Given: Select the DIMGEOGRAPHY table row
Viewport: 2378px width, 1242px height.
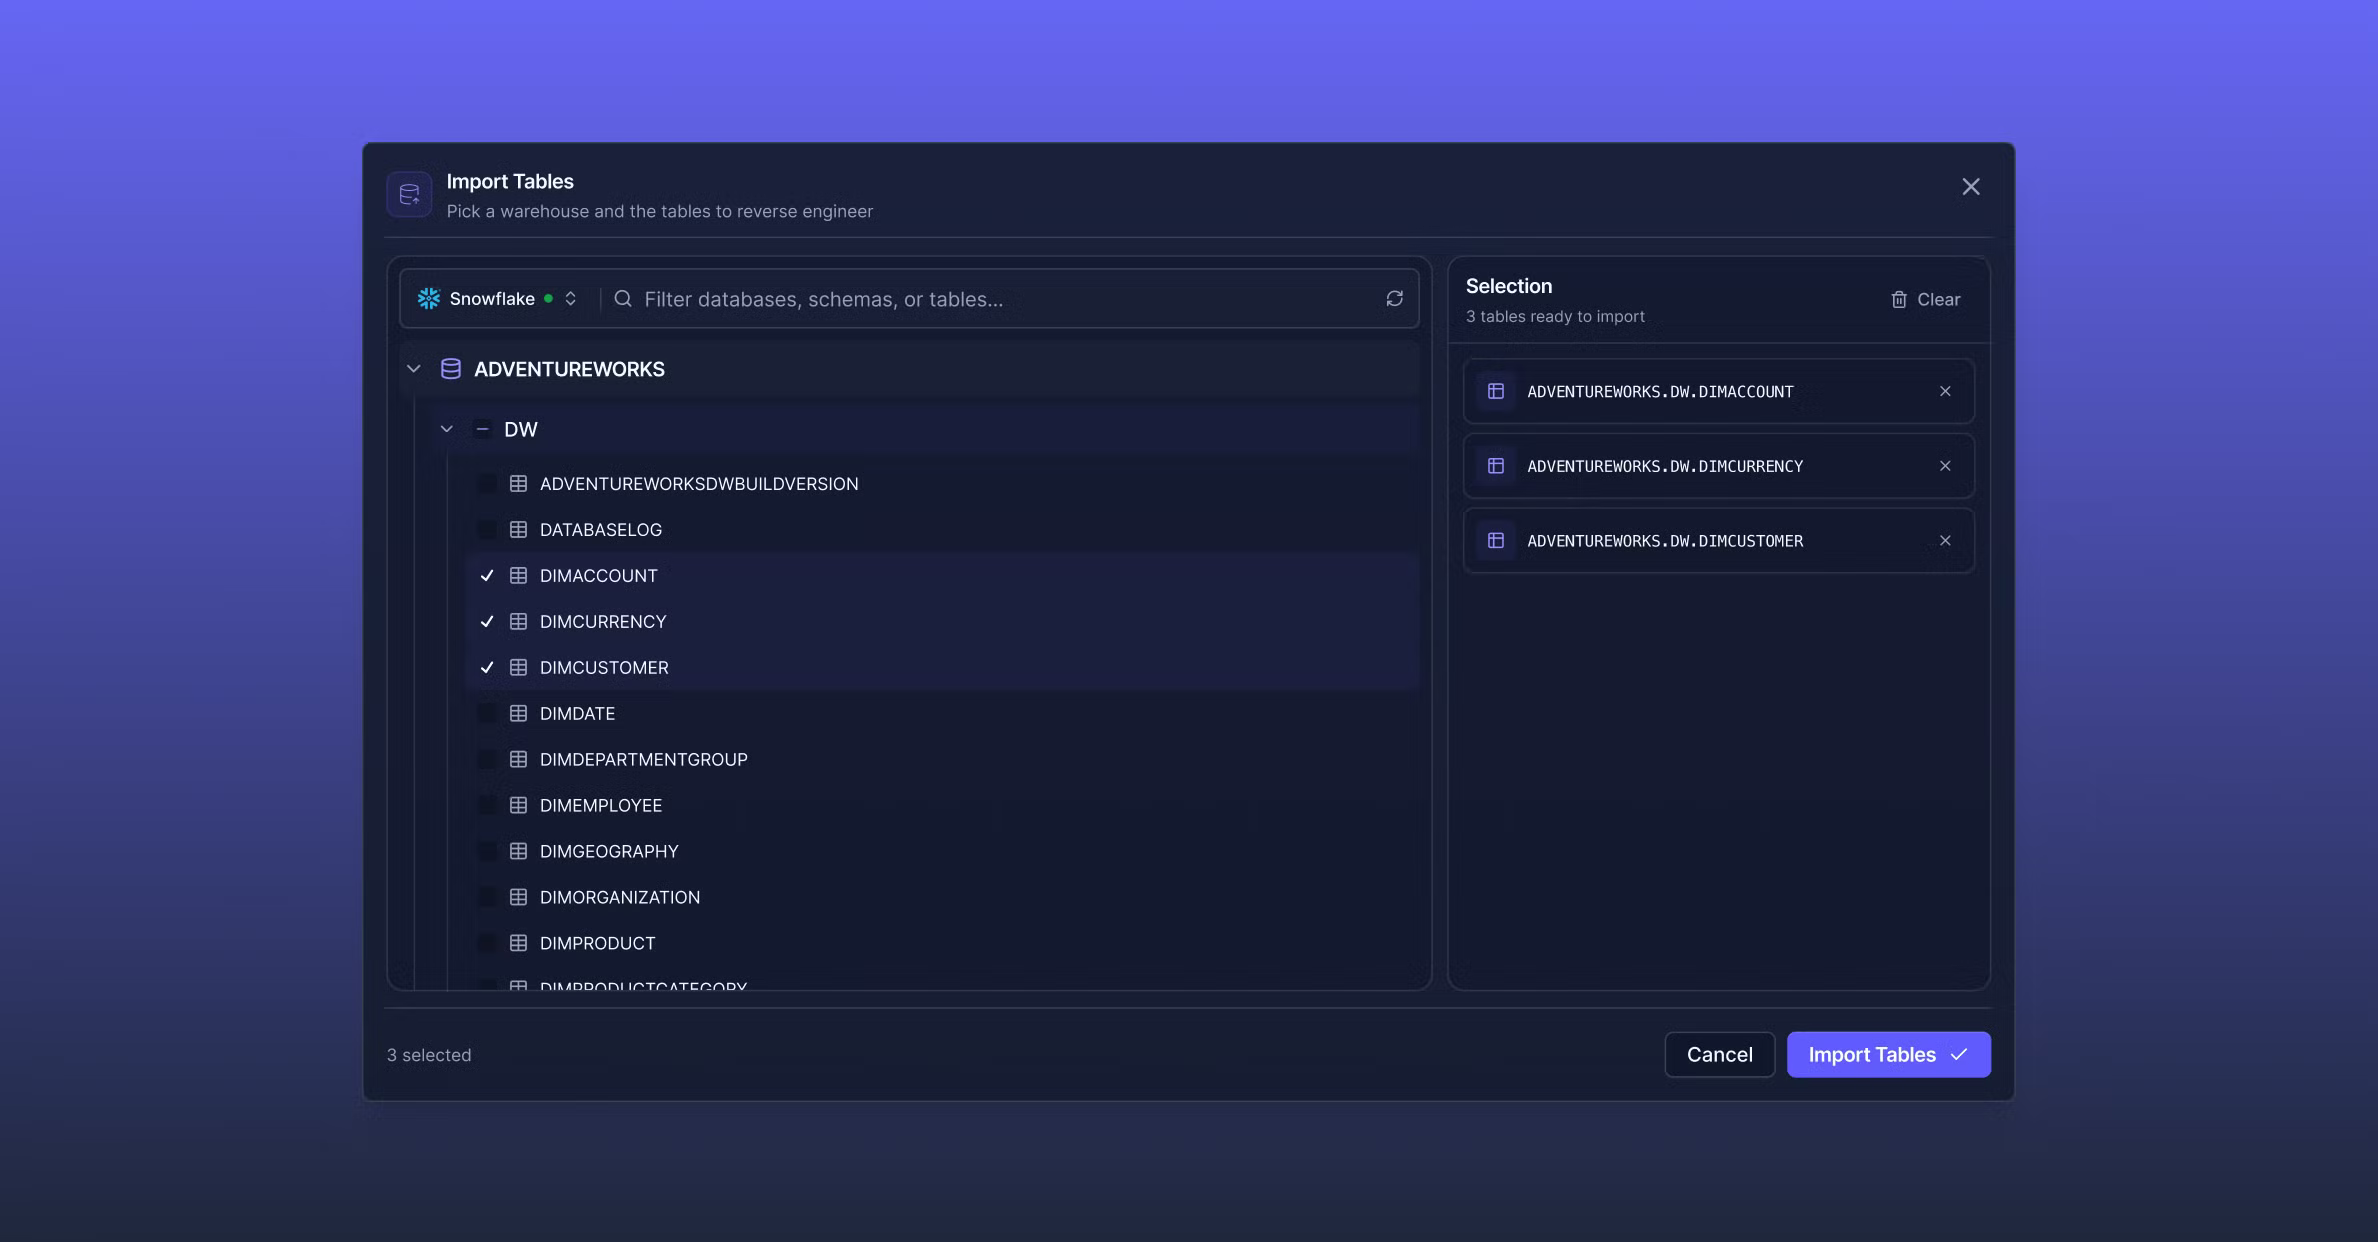Looking at the screenshot, I should [942, 852].
